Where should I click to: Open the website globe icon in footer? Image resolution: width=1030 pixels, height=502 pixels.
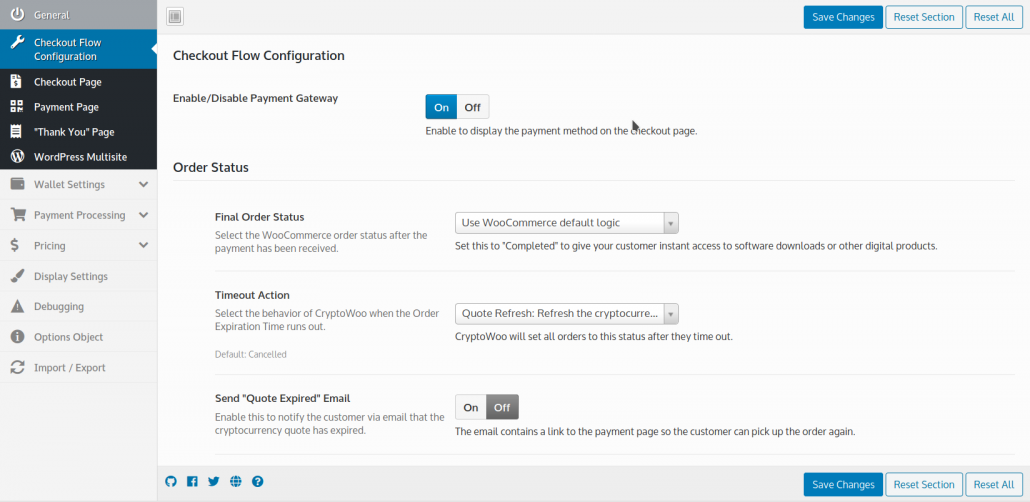(x=236, y=482)
